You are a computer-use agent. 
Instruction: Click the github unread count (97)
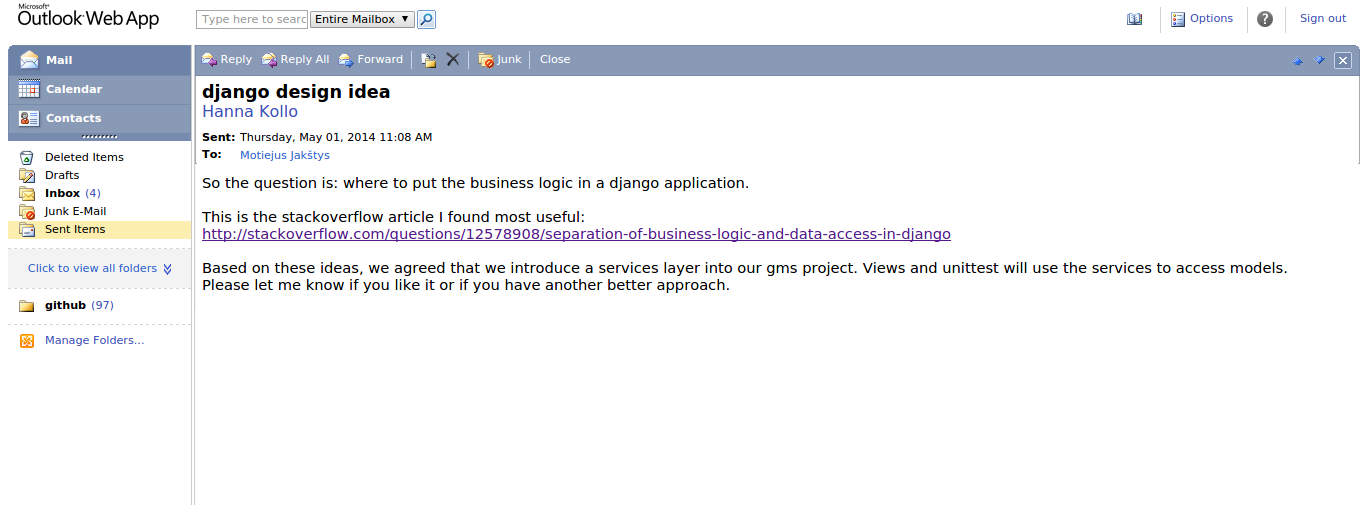coord(102,305)
